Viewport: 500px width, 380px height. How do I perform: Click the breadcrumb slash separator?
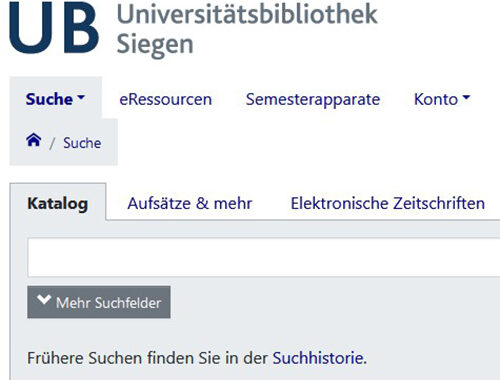tap(52, 144)
